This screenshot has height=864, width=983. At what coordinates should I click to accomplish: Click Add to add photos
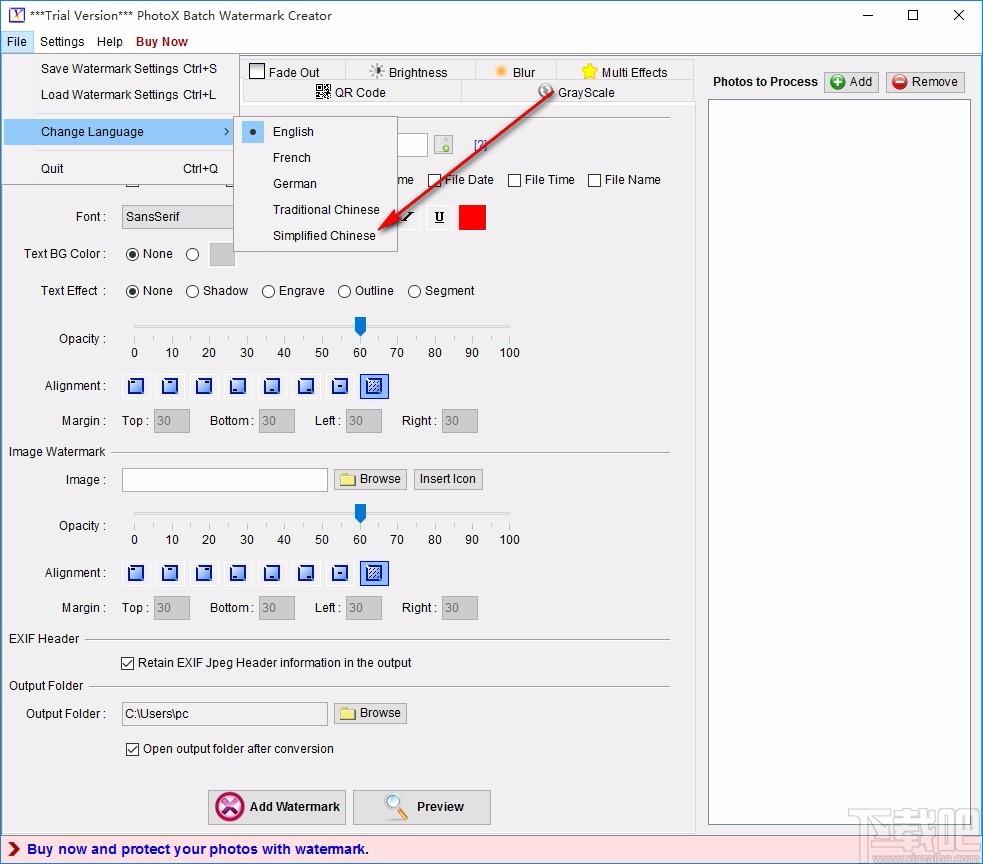tap(851, 82)
